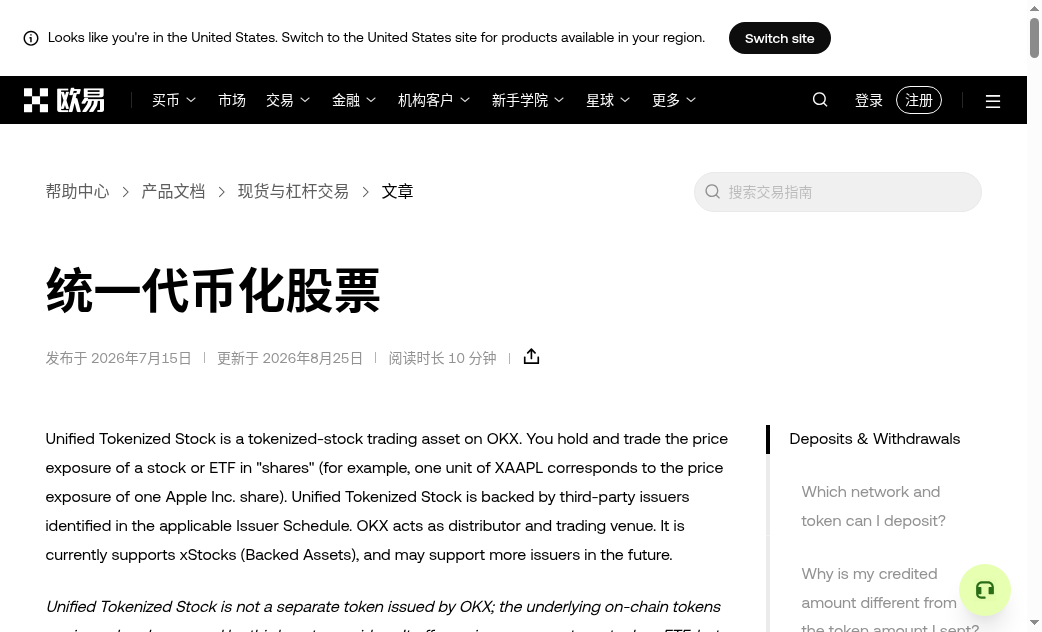This screenshot has width=1042, height=632.
Task: Click the 注册 register button
Action: [x=919, y=100]
